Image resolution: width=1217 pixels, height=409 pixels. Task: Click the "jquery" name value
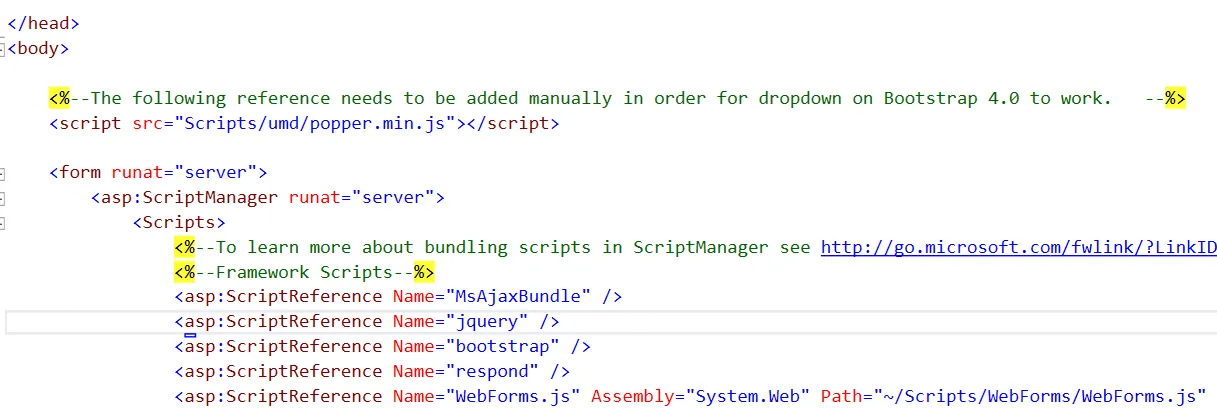coord(488,321)
